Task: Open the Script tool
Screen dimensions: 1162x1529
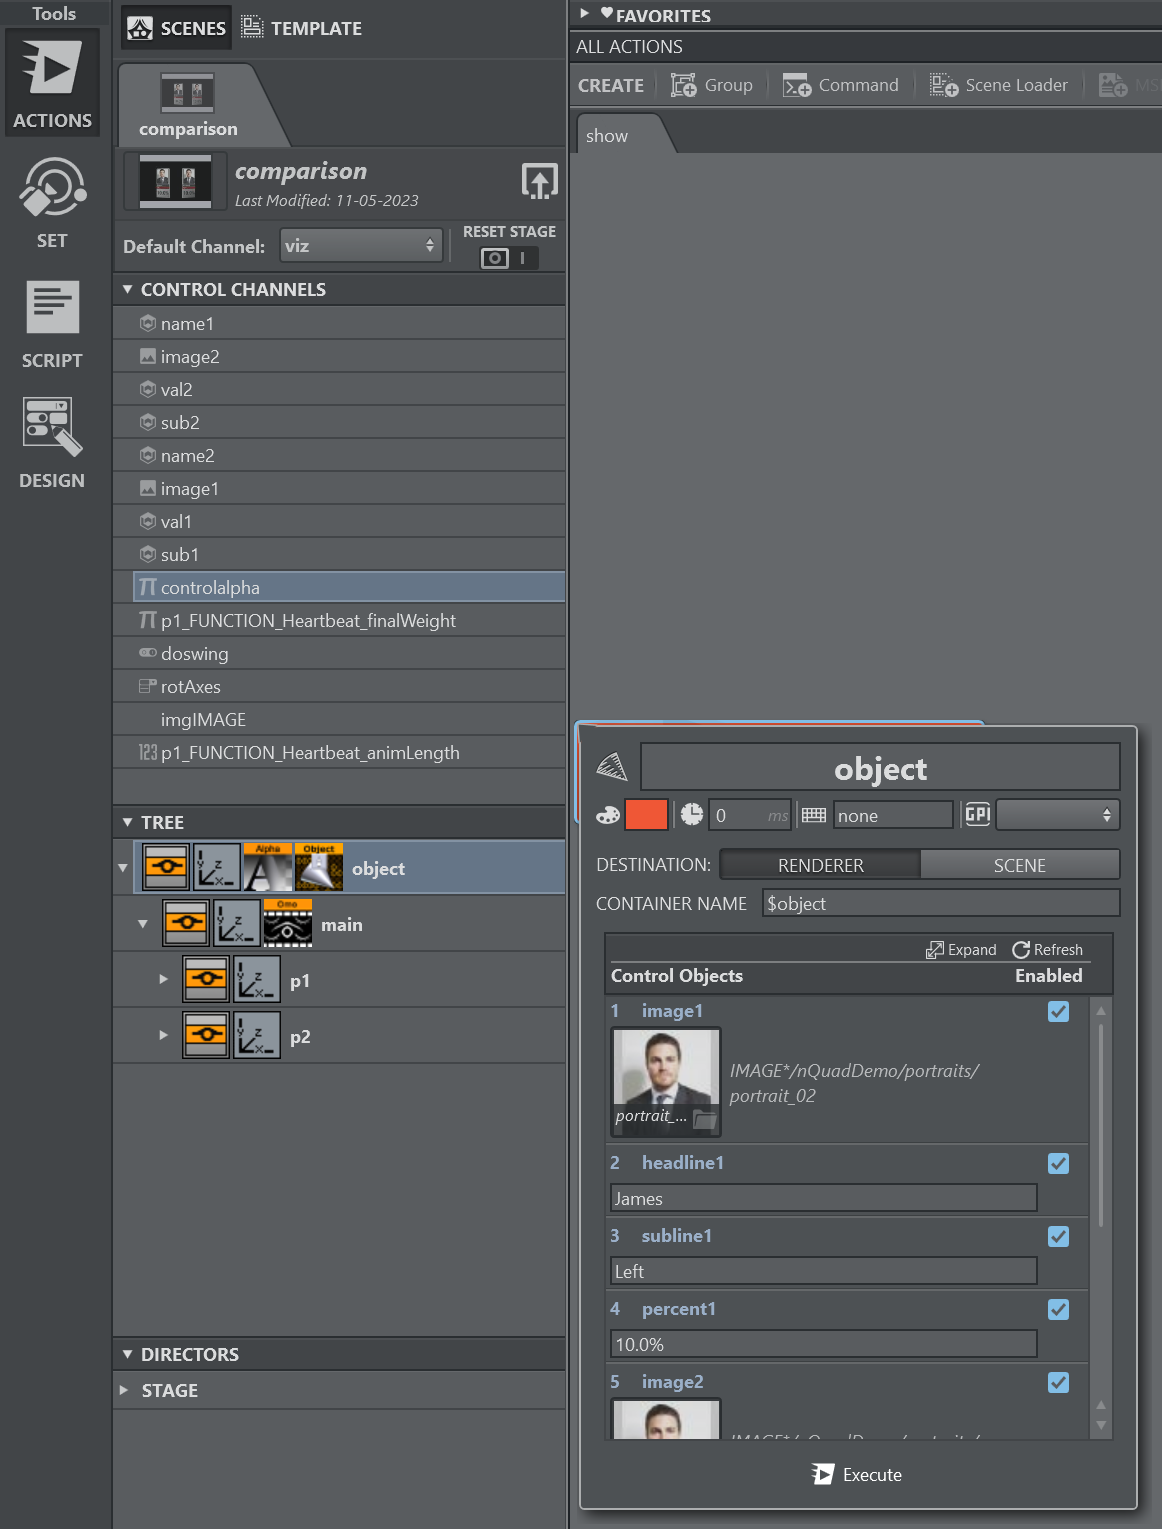Action: coord(52,324)
